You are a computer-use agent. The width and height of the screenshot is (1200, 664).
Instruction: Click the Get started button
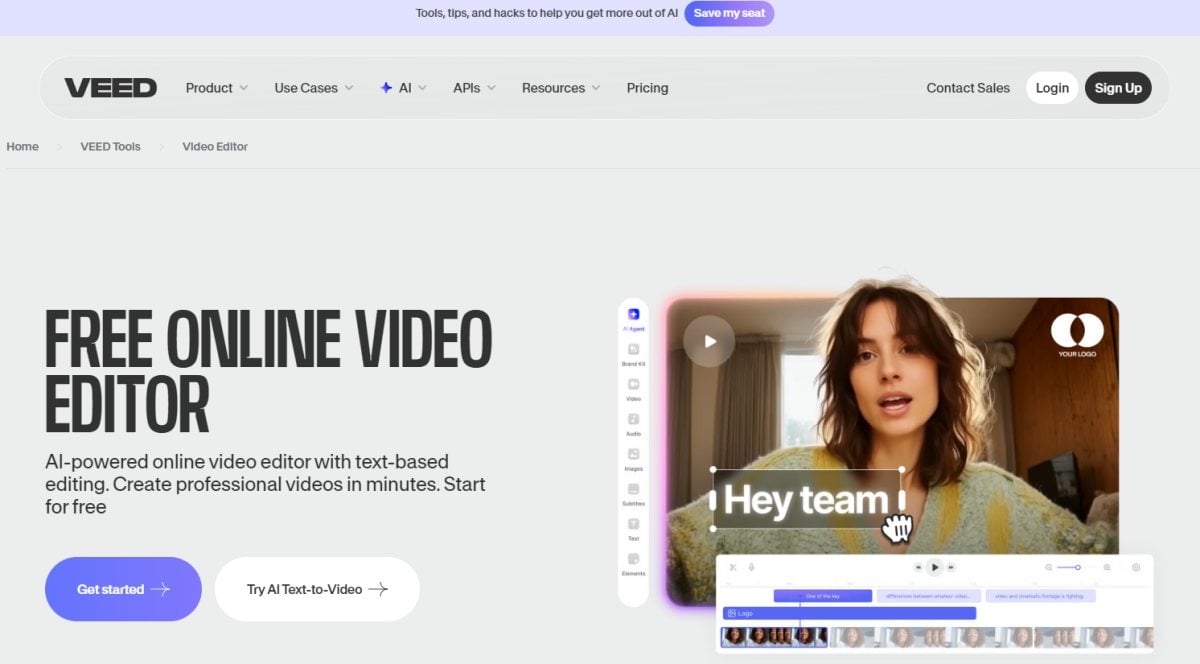coord(122,590)
